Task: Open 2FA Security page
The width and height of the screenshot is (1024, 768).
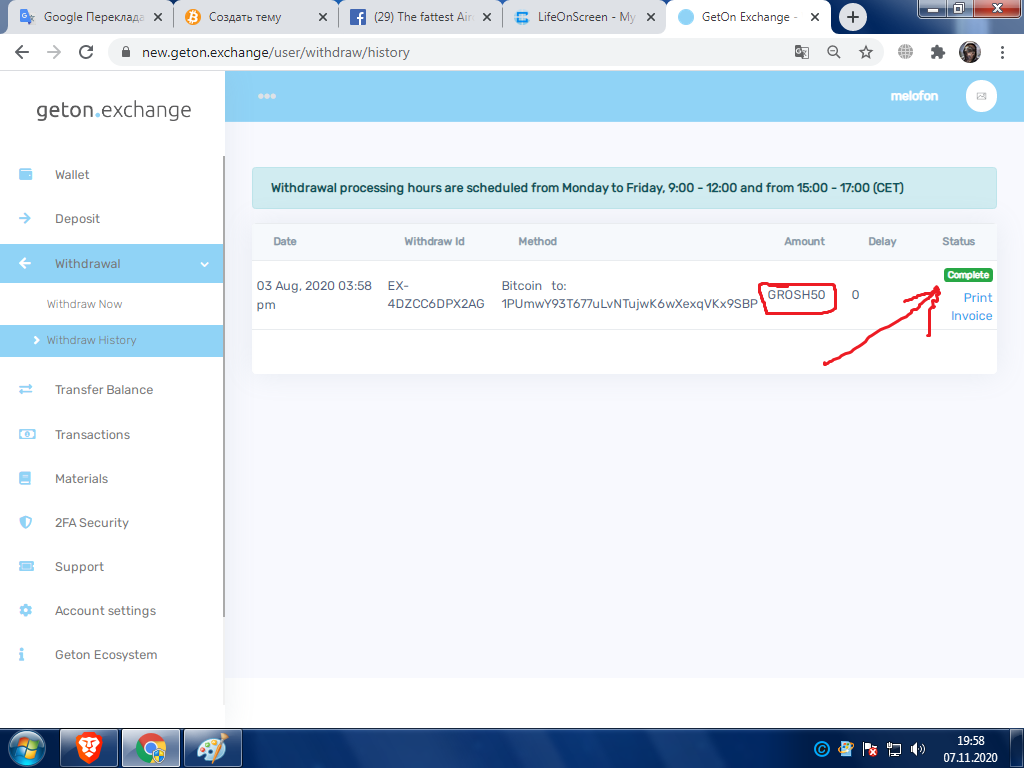Action: click(91, 522)
